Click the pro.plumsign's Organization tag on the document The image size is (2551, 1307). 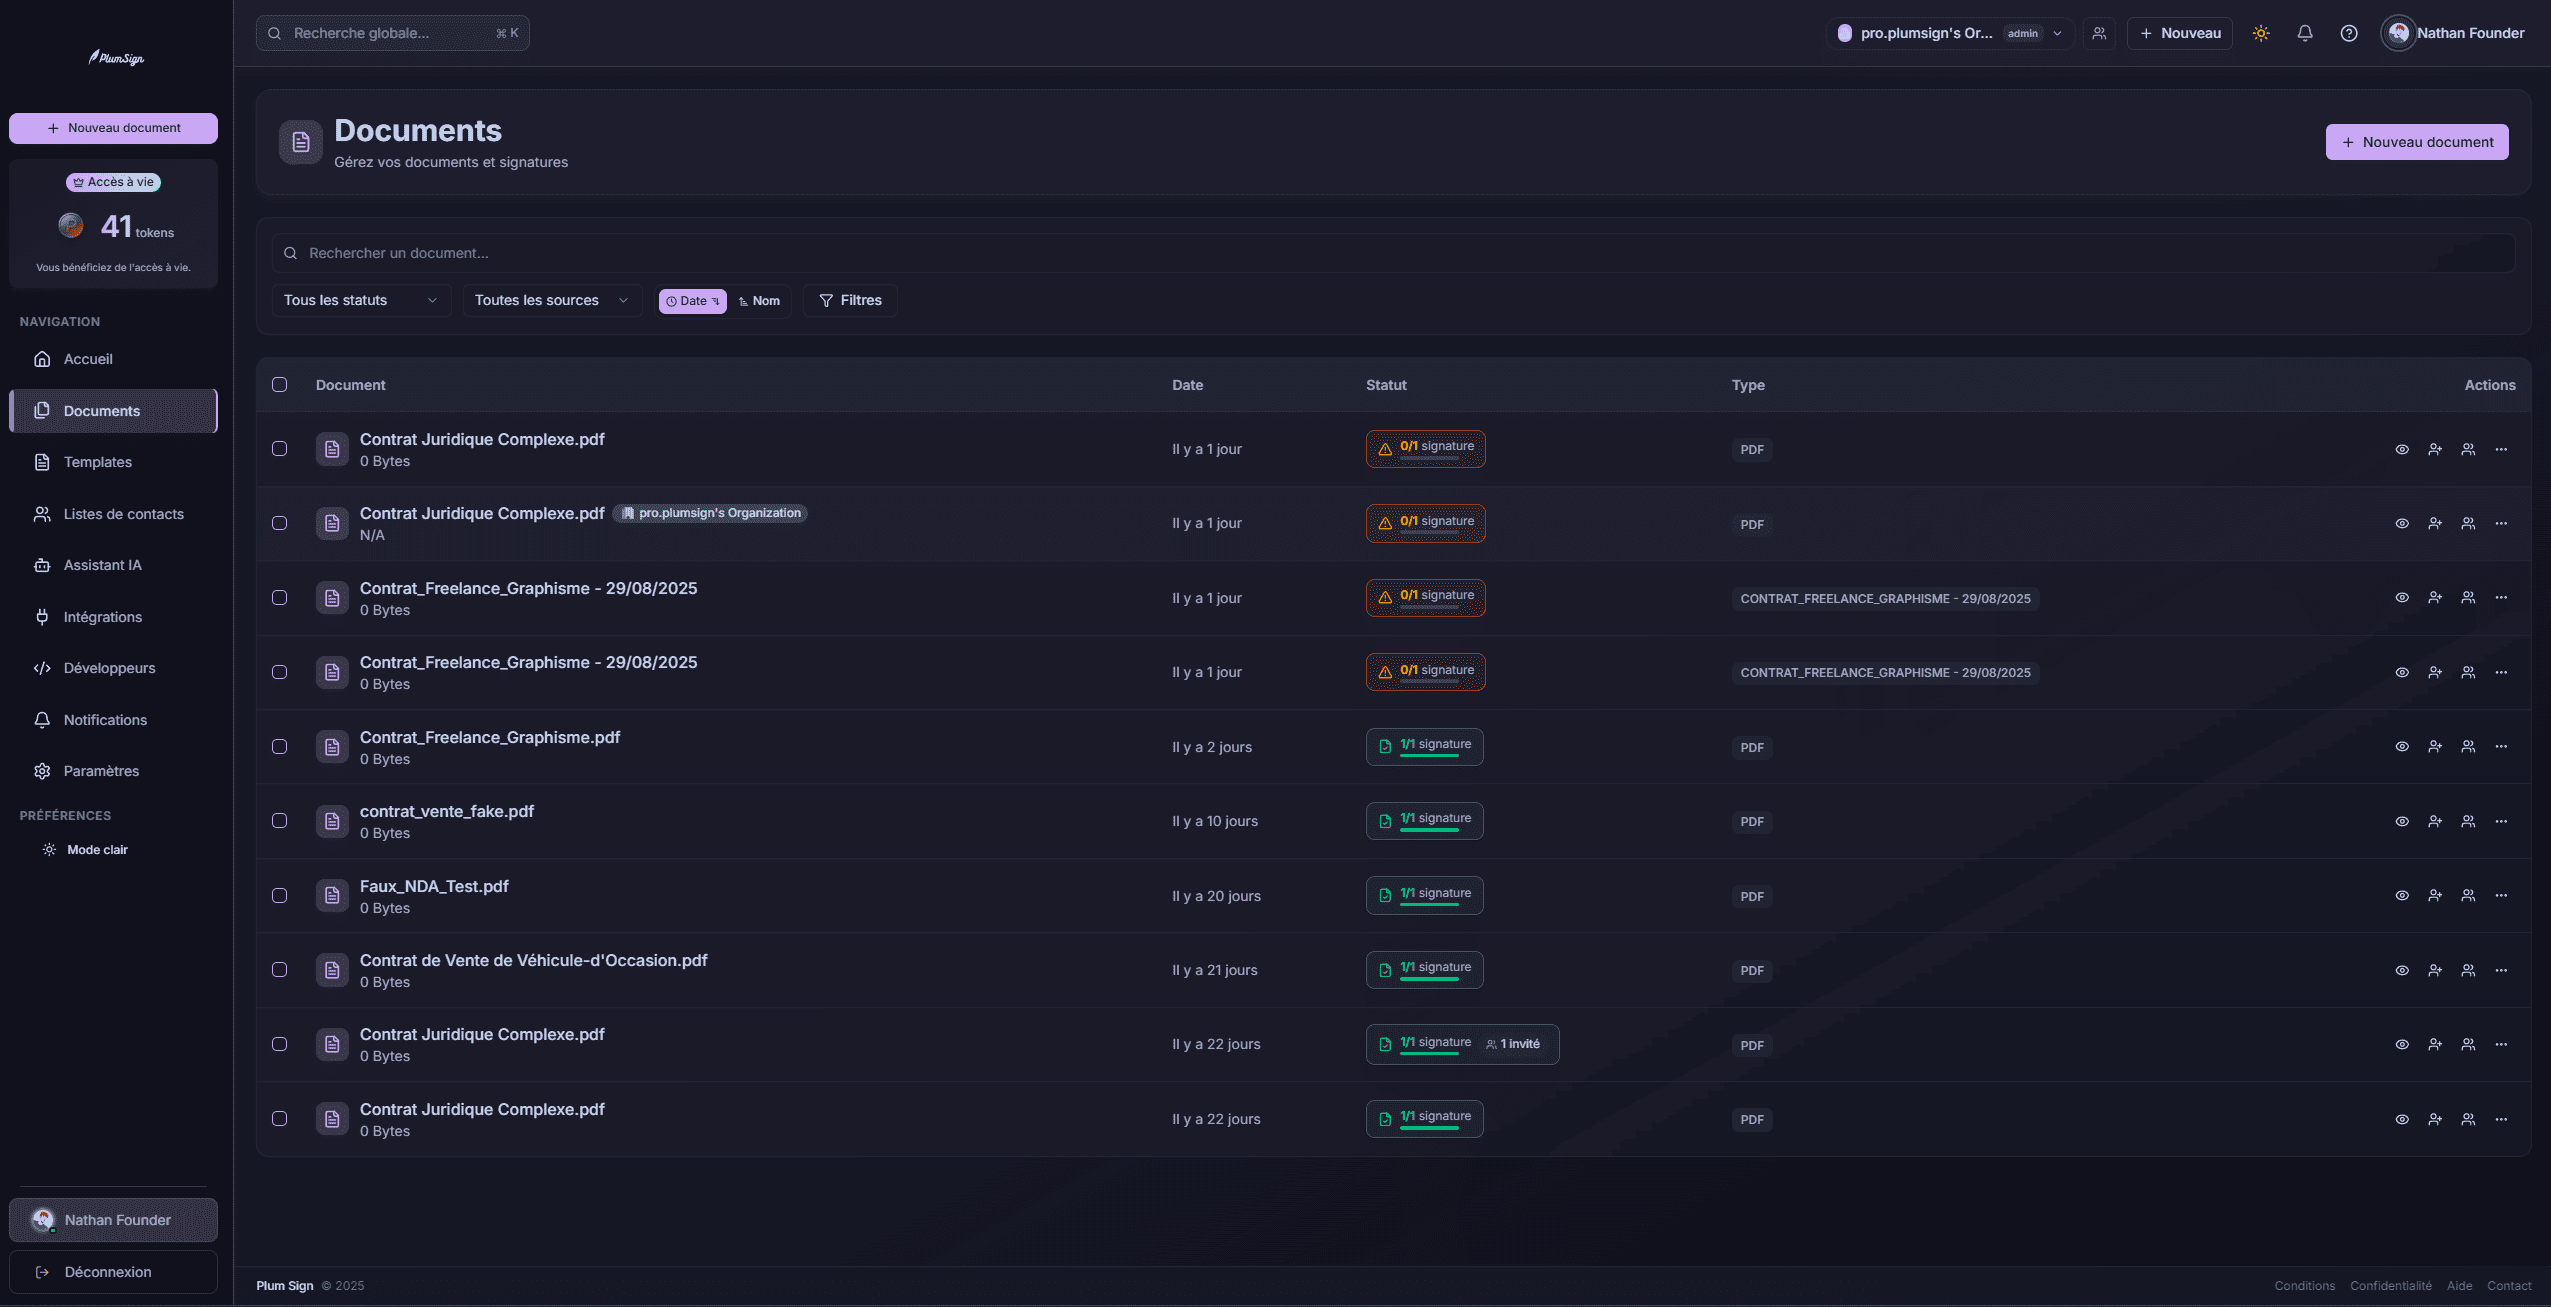point(710,514)
